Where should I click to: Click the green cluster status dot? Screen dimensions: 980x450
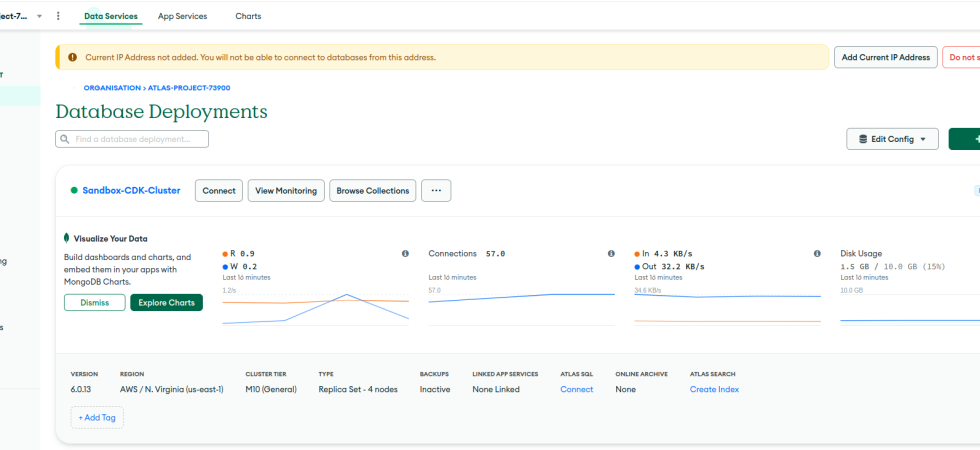tap(74, 191)
